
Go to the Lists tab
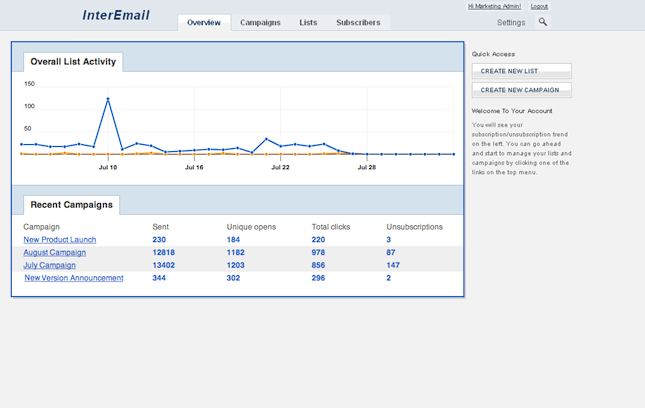click(x=308, y=22)
